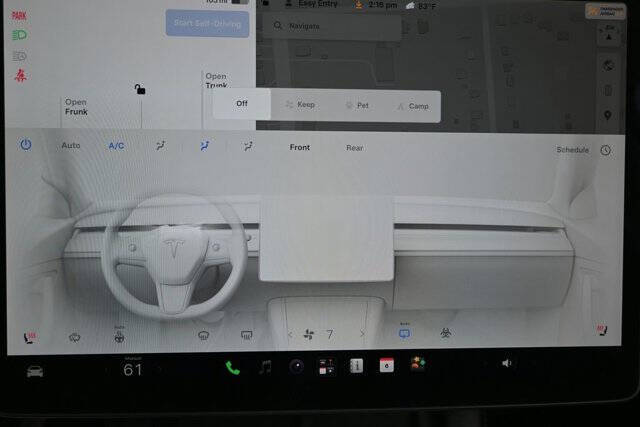Screen dimensions: 640x427
Task: Select Keep climate mode
Action: pyautogui.click(x=300, y=105)
